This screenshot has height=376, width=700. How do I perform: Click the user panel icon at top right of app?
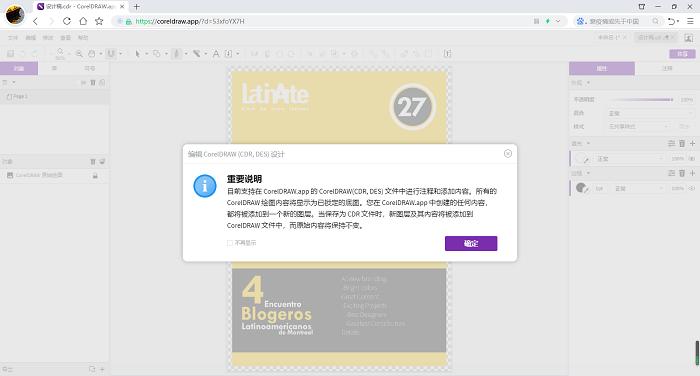coord(688,38)
